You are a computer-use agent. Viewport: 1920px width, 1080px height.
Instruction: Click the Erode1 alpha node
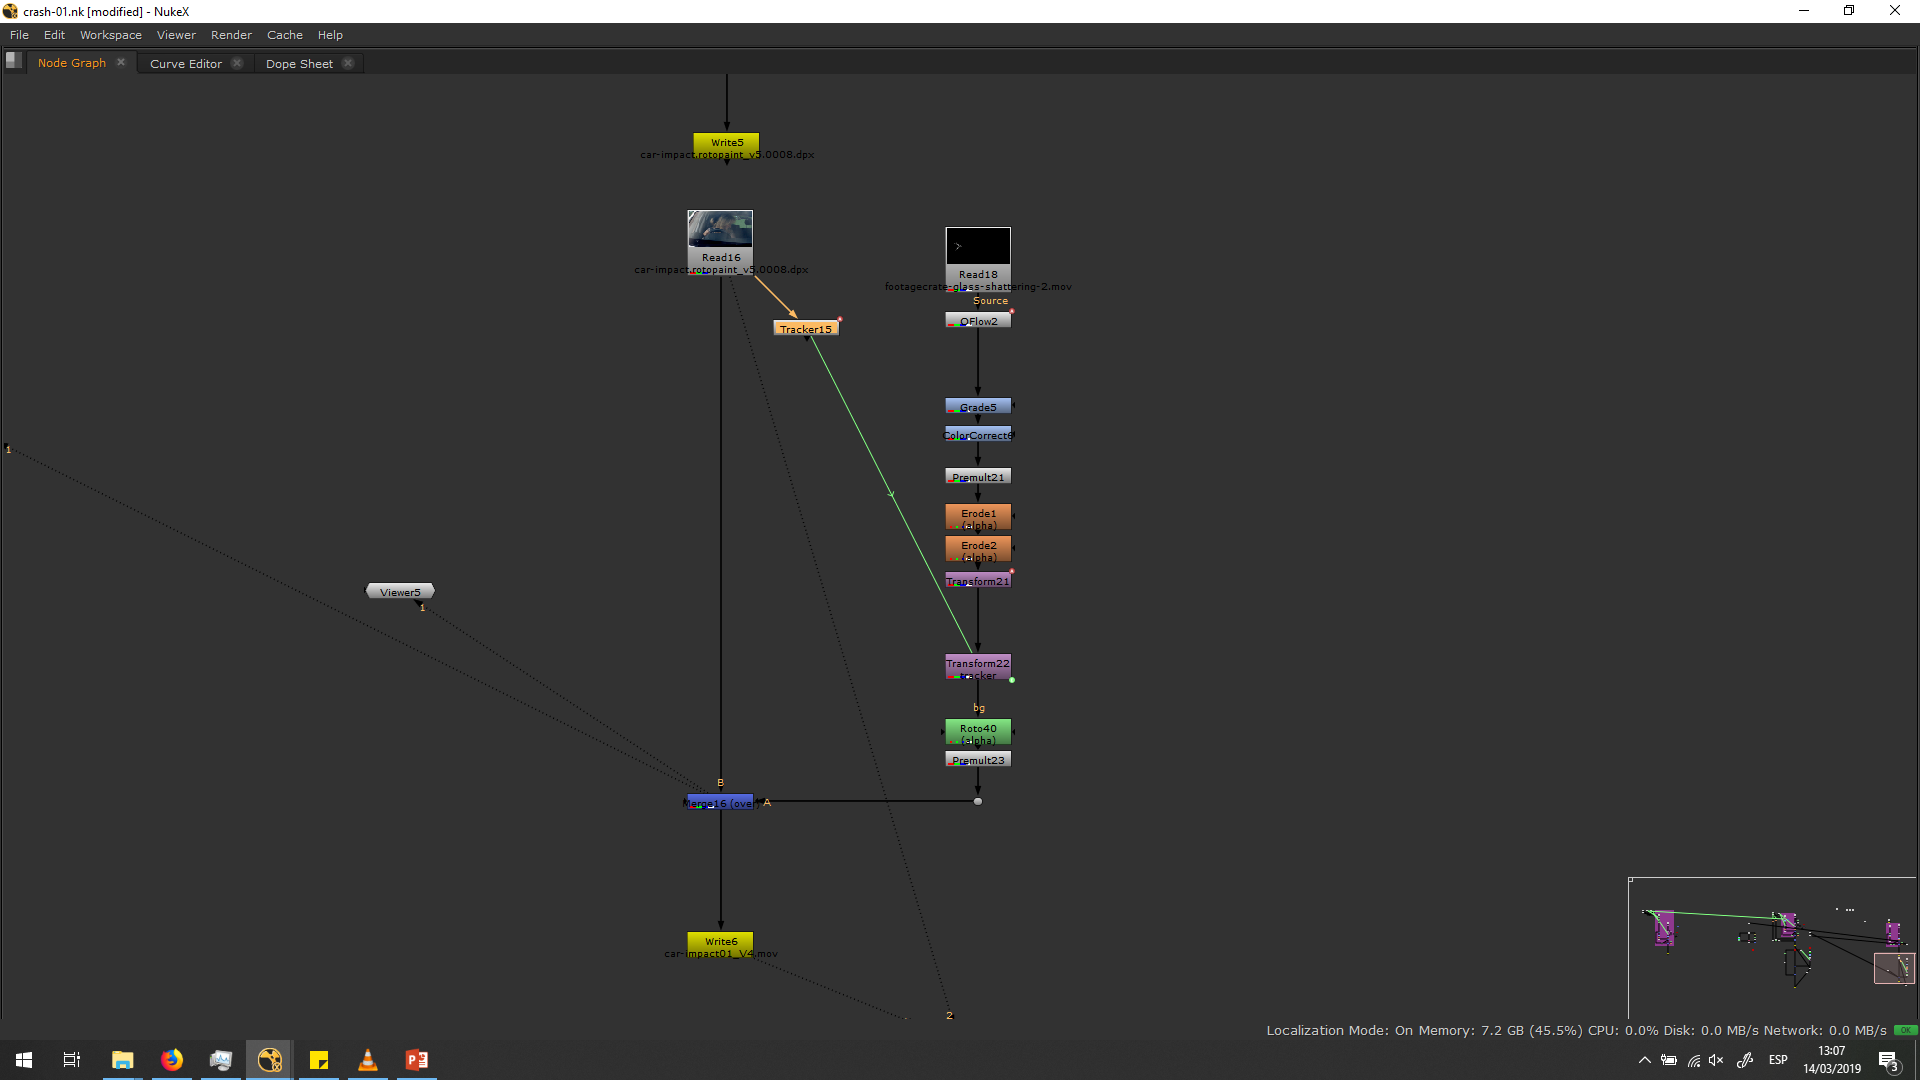coord(978,517)
